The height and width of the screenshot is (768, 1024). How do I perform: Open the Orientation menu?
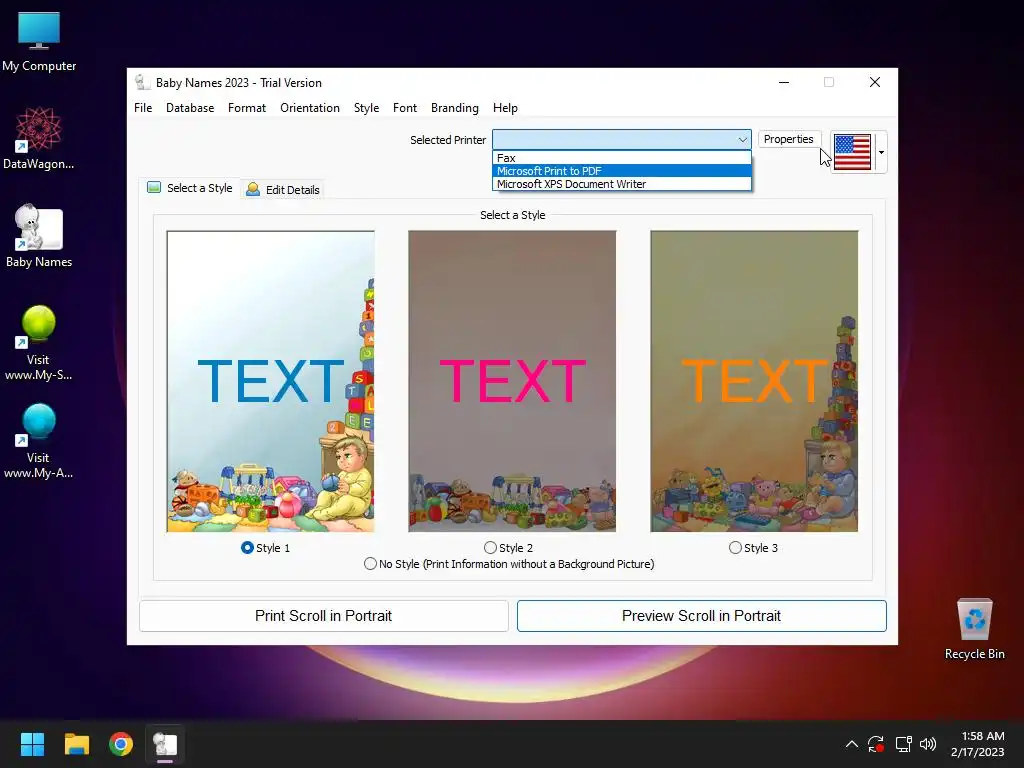coord(310,108)
